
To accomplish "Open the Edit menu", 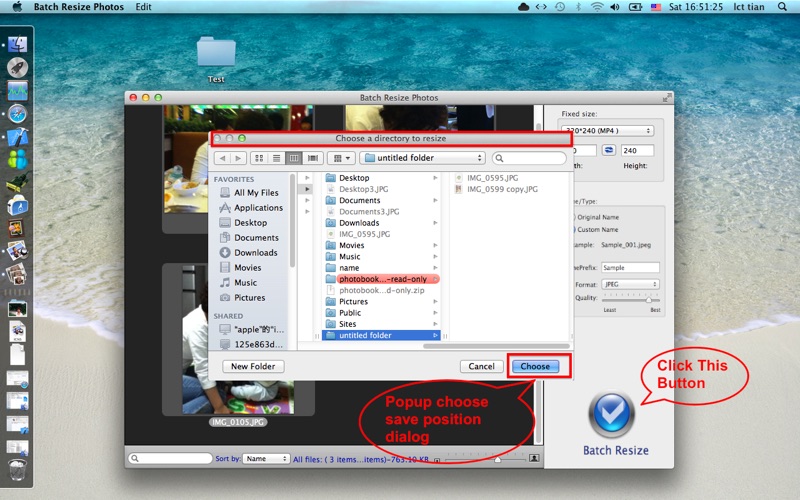I will (143, 7).
